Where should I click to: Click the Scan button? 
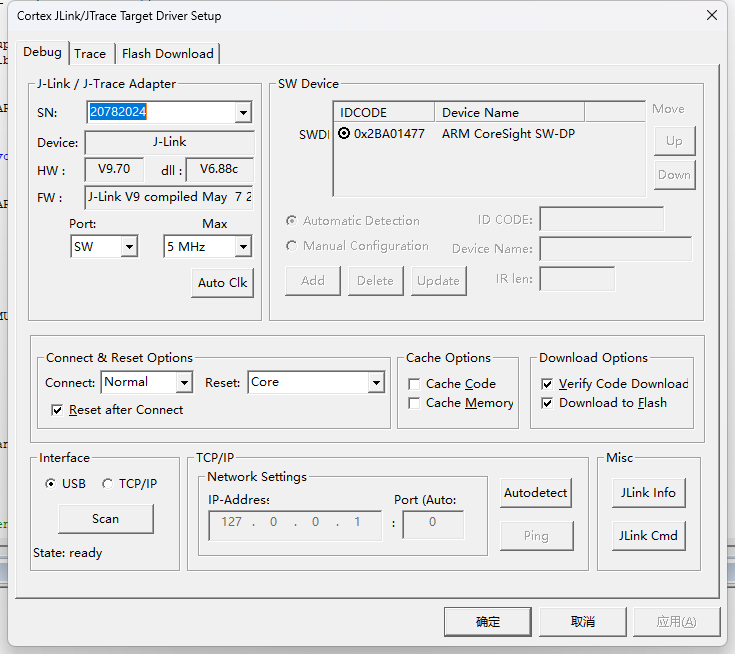[x=106, y=519]
